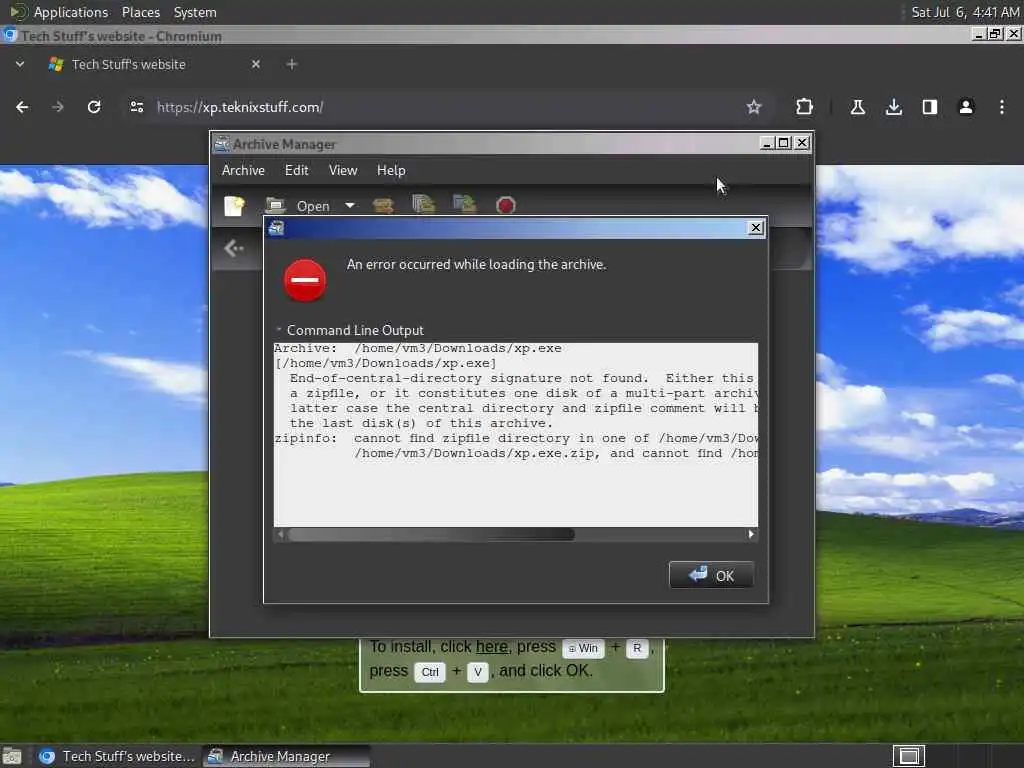Click the error dialog title bar icon
Image resolution: width=1024 pixels, height=768 pixels.
click(x=276, y=228)
